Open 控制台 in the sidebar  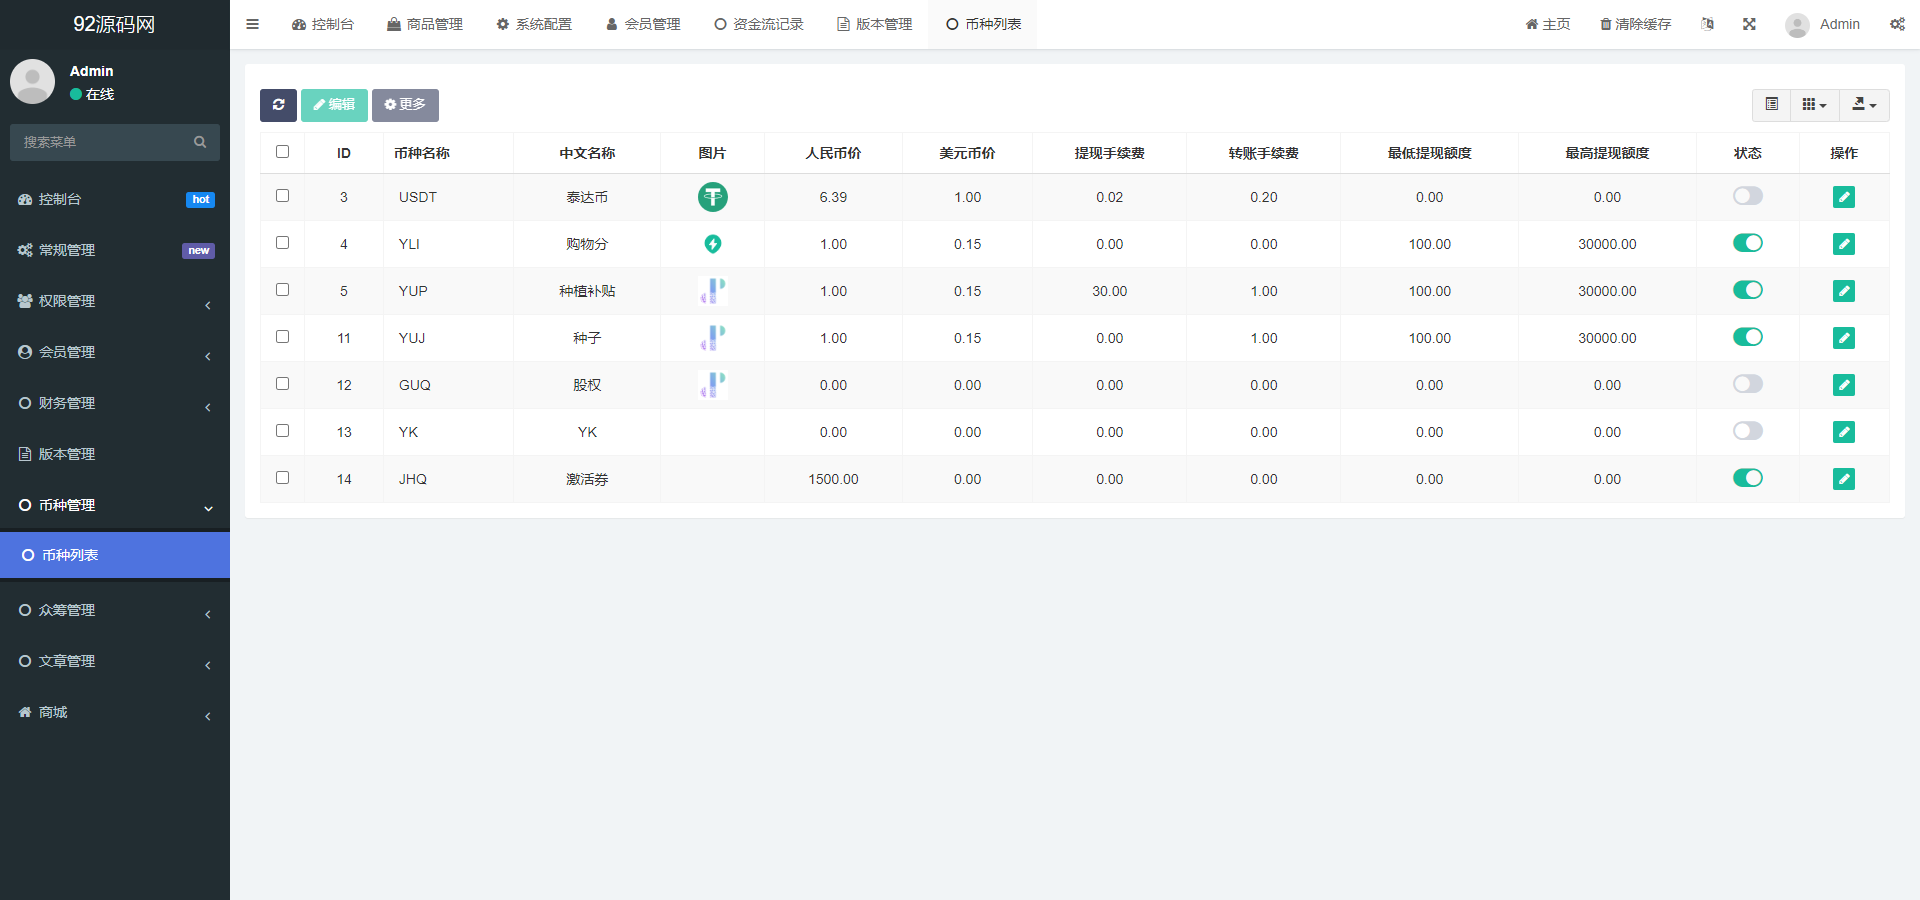coord(115,199)
